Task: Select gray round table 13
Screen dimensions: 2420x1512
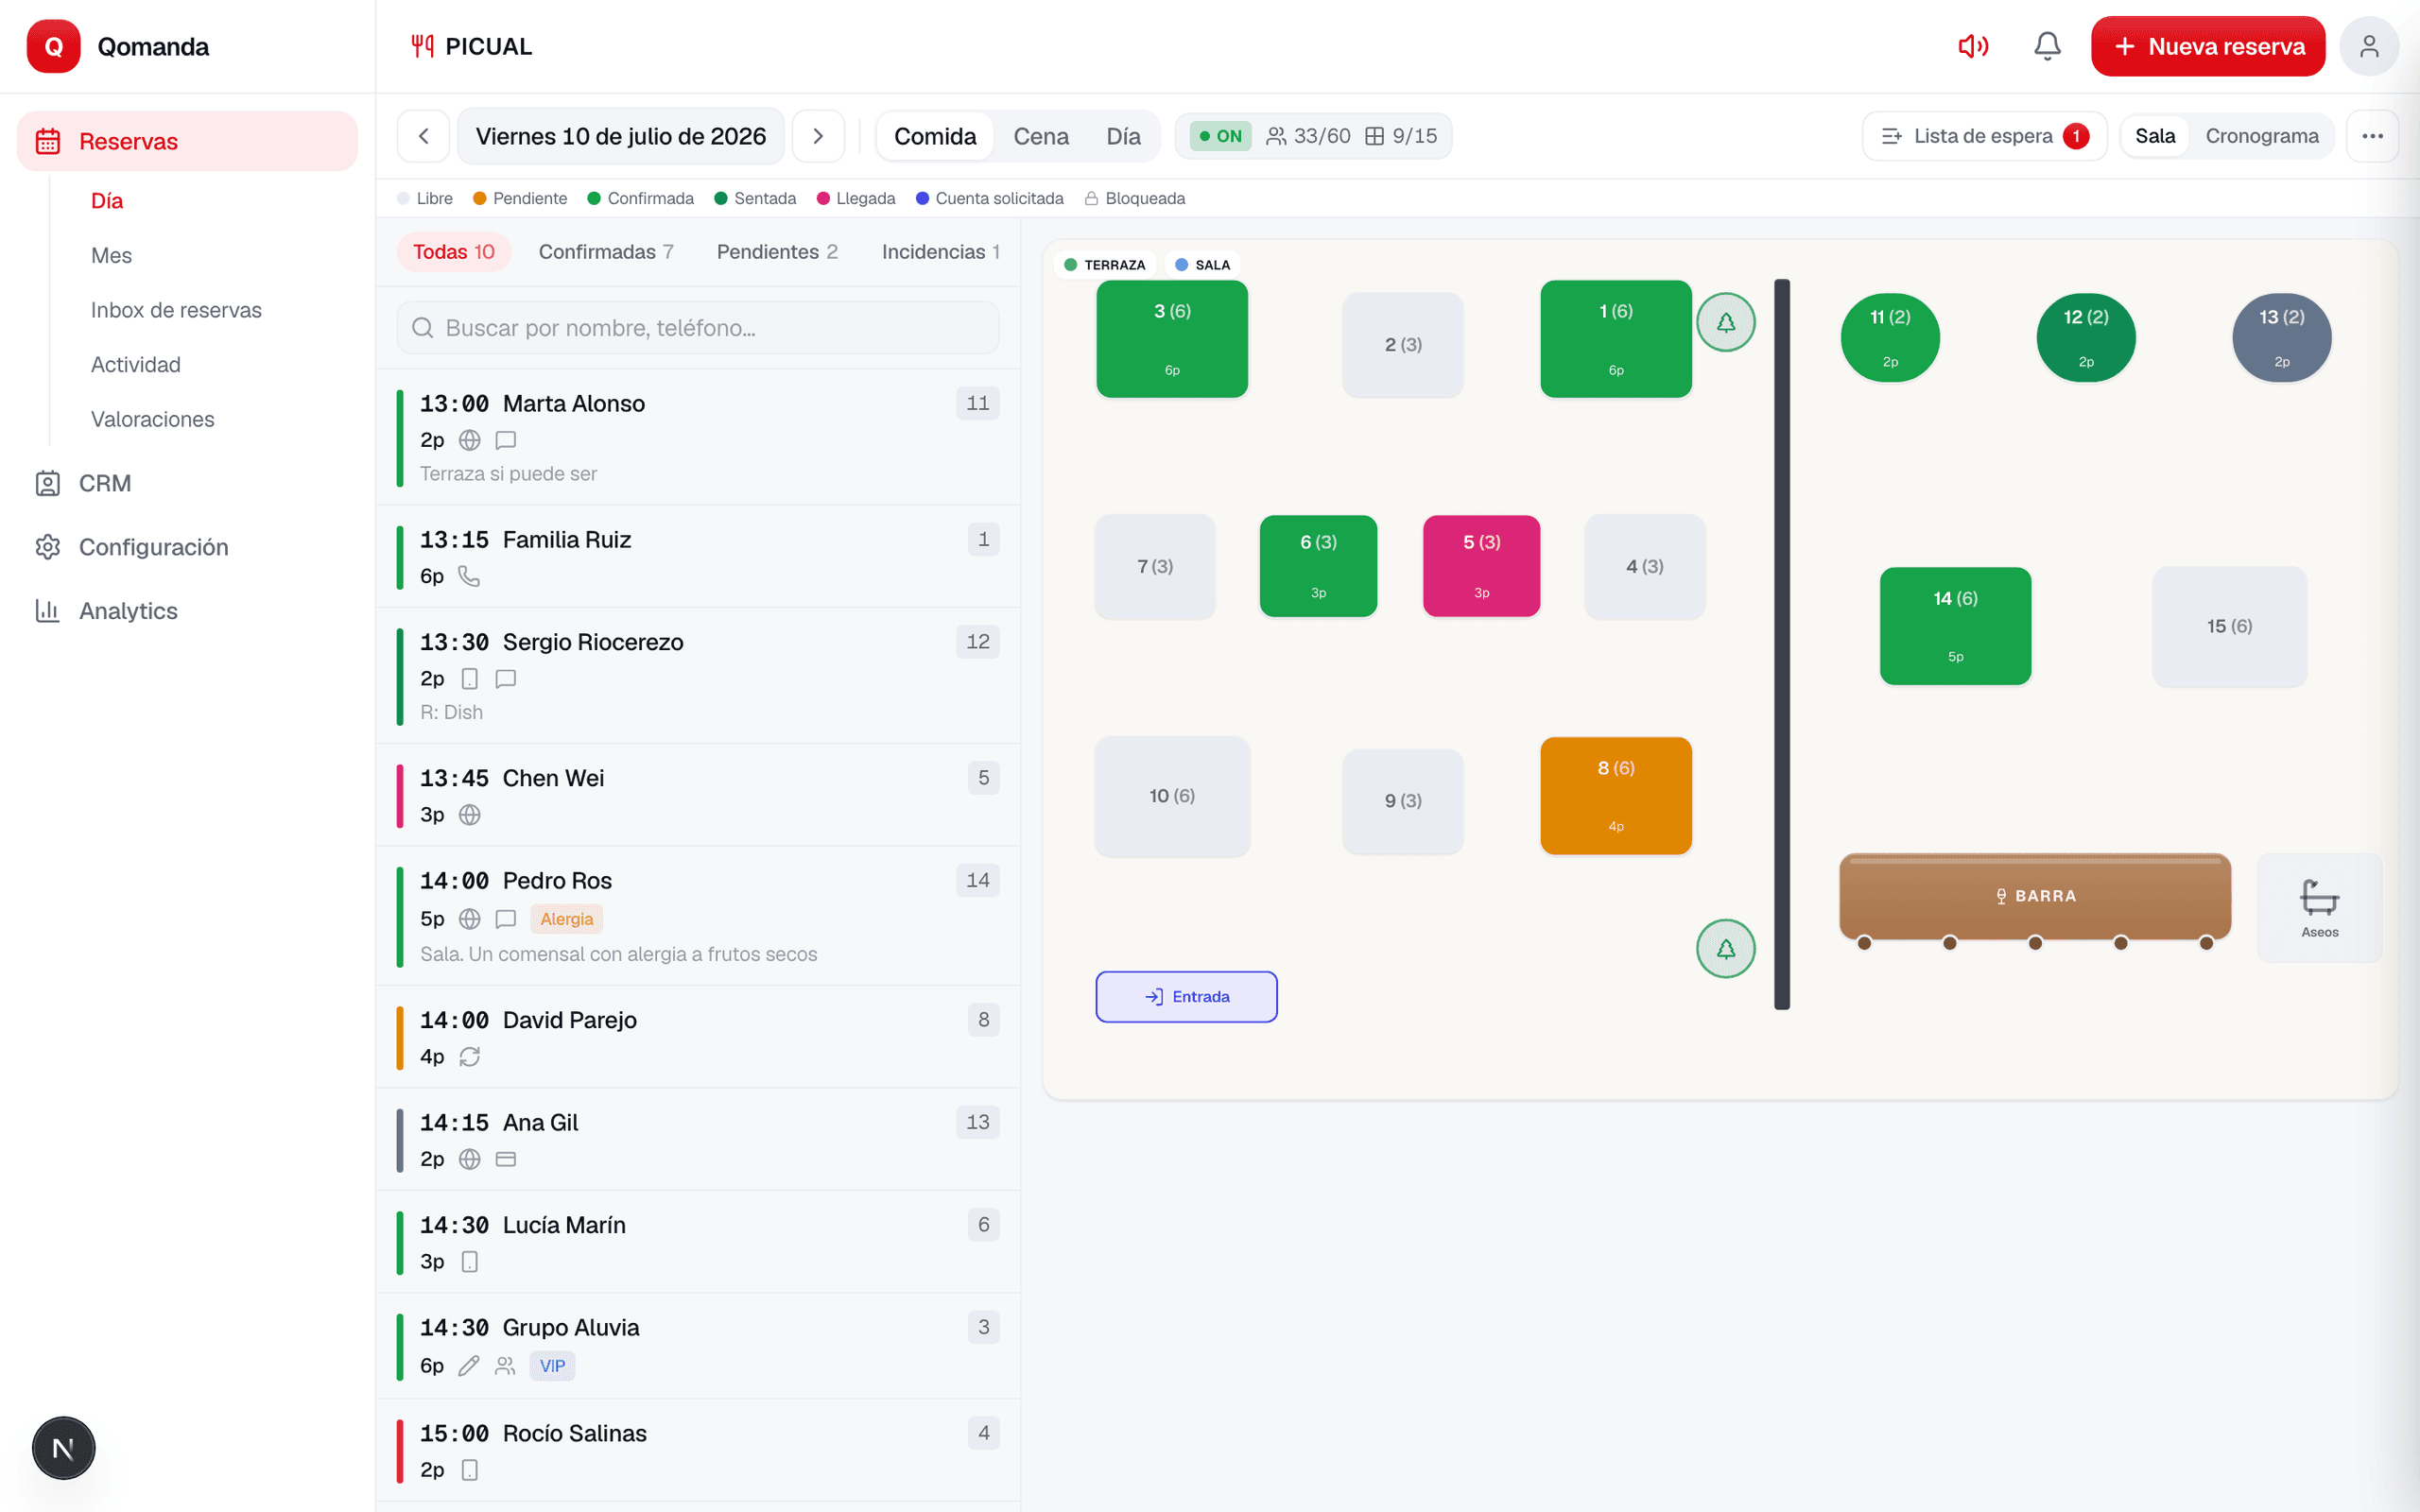Action: point(2281,337)
